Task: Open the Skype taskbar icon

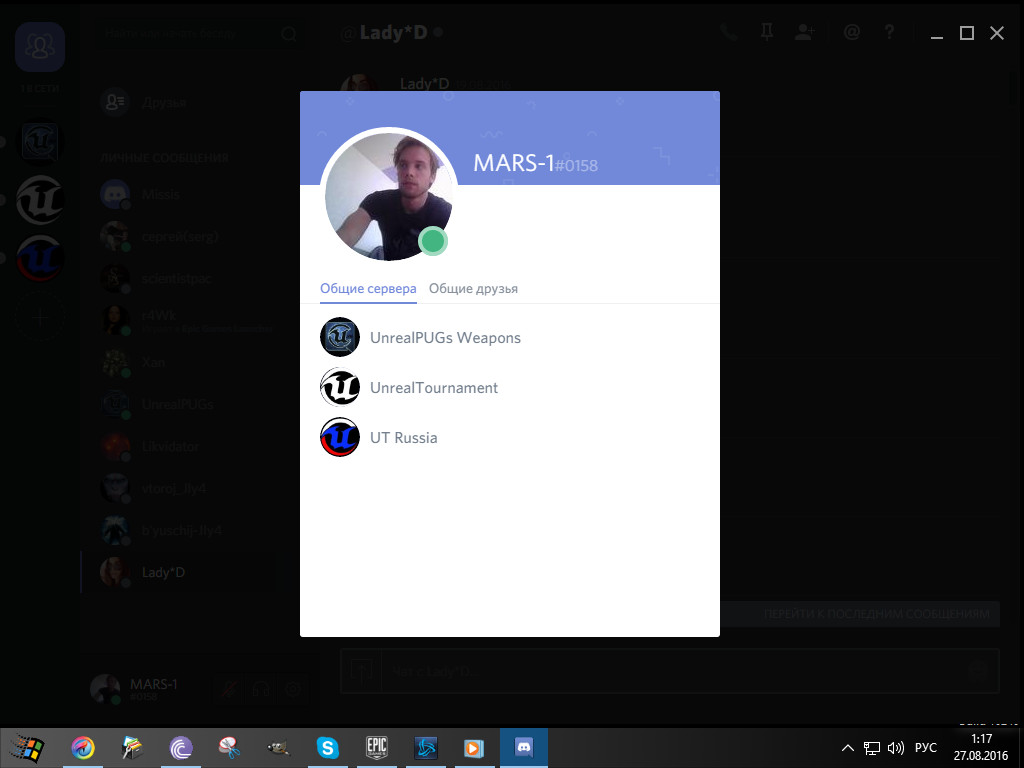Action: click(328, 748)
